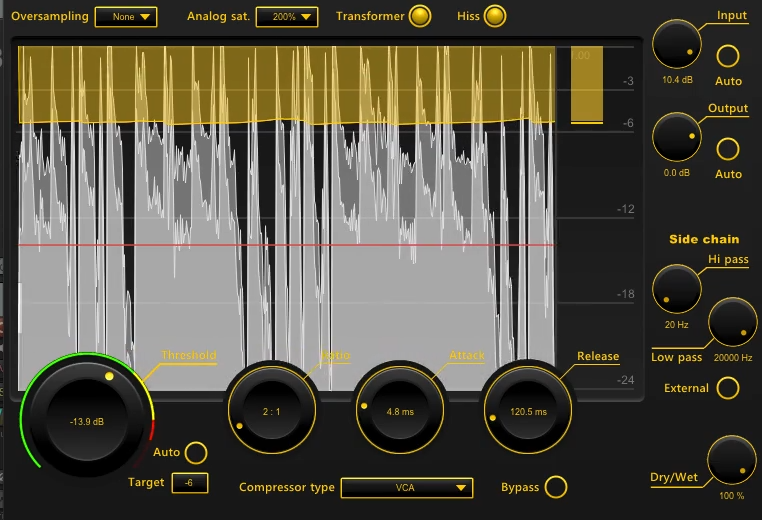Open the Oversampling dropdown
The image size is (762, 520).
[x=126, y=17]
